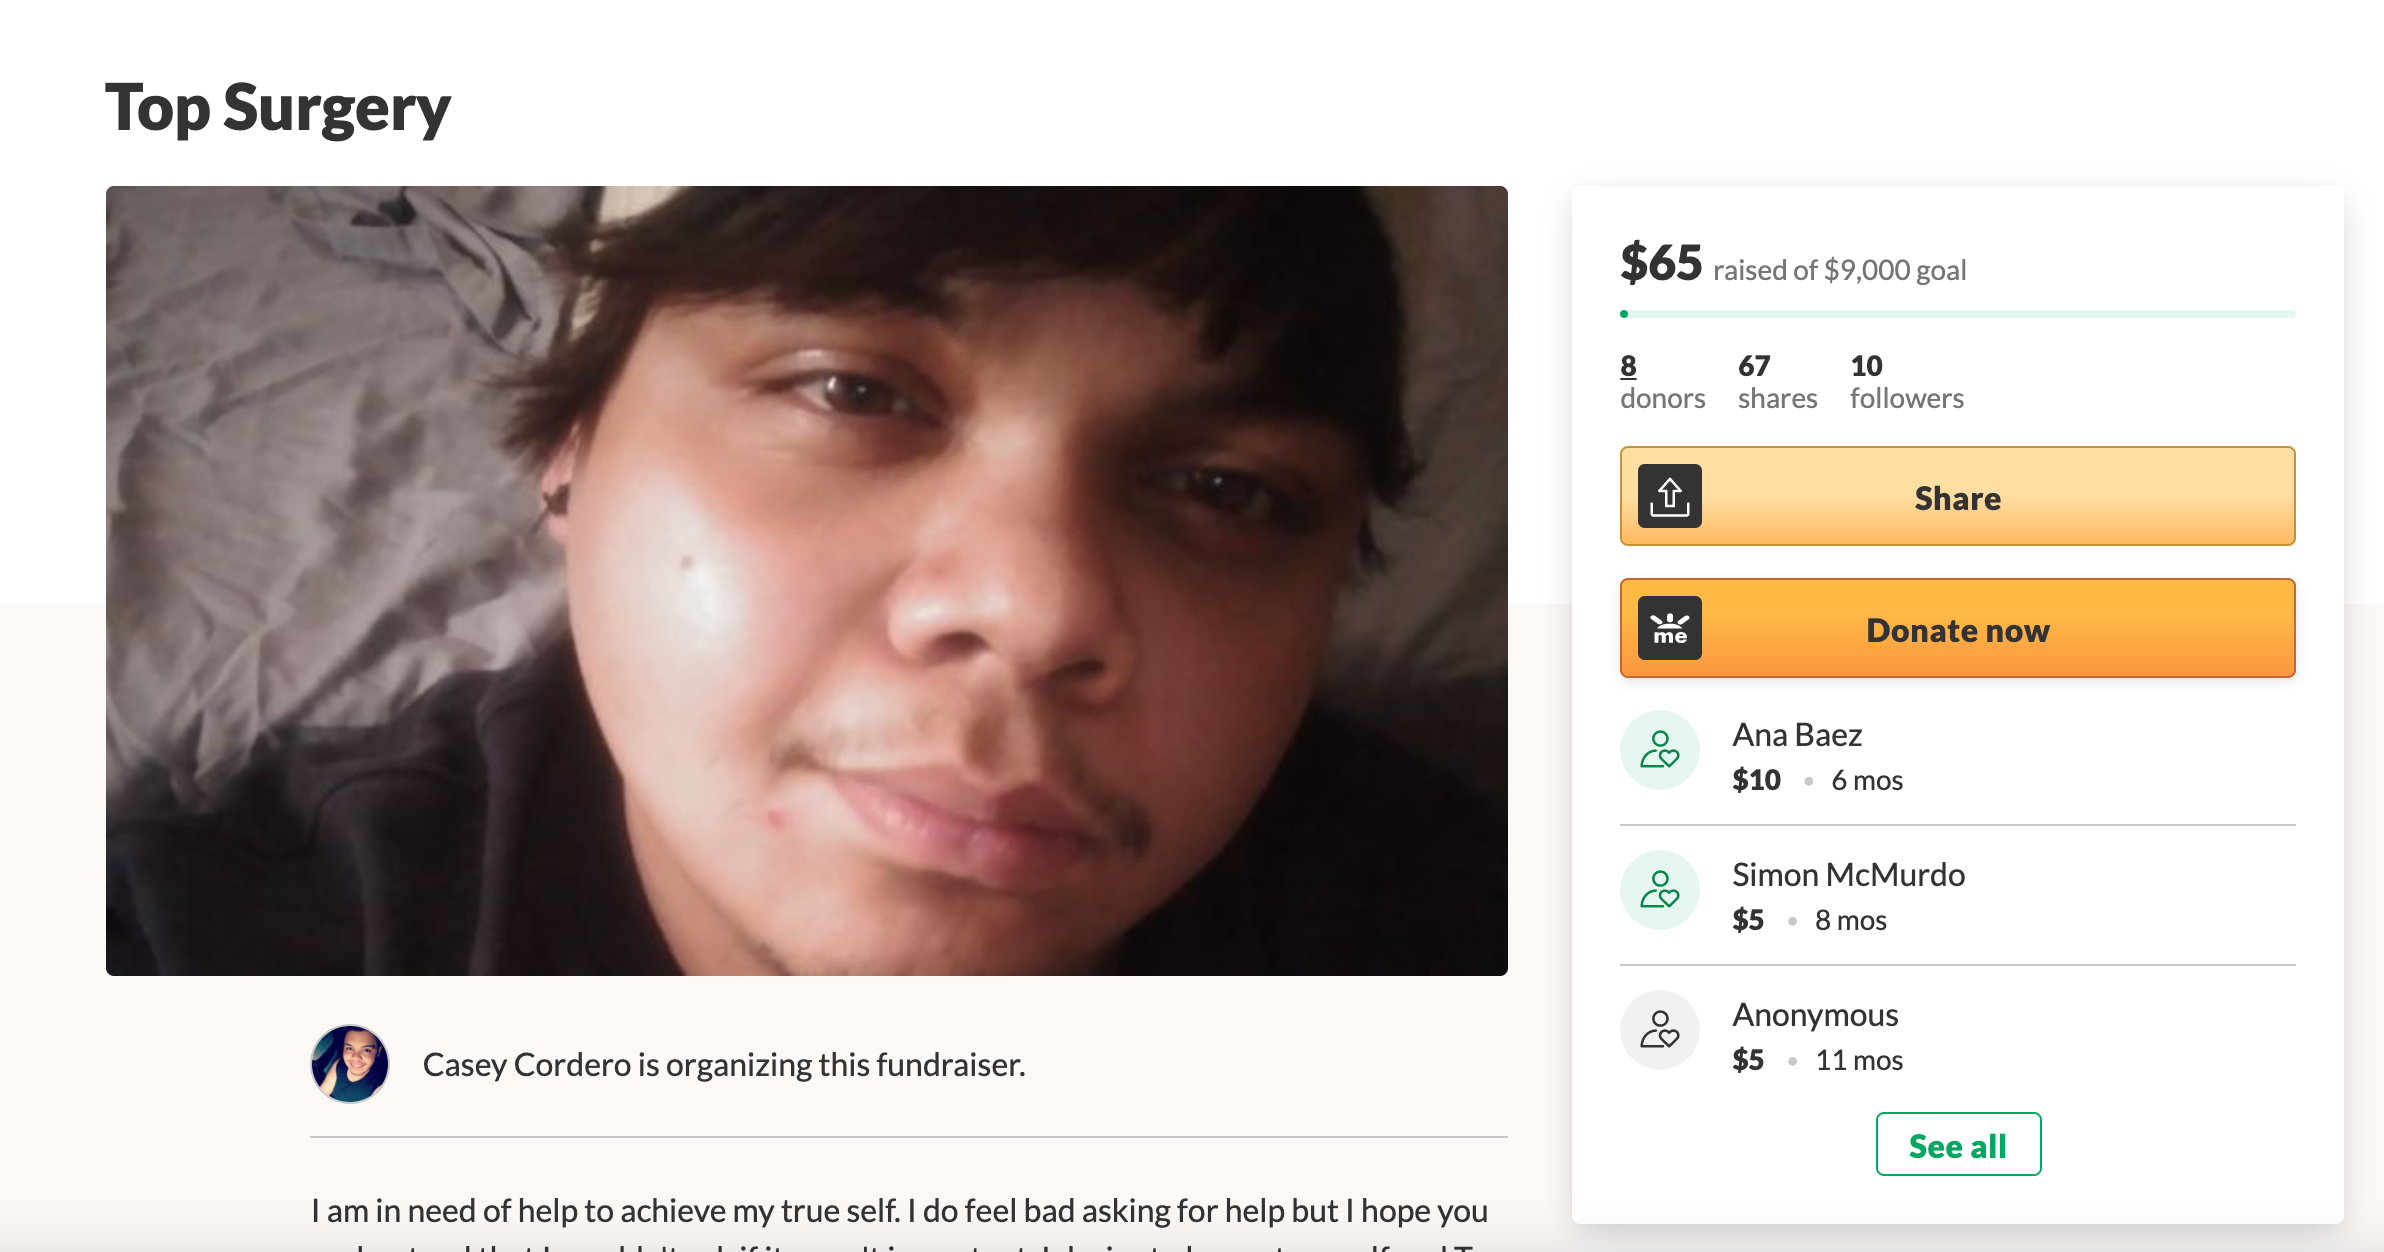Open the main fundraiser photo
This screenshot has height=1252, width=2384.
pyautogui.click(x=807, y=581)
